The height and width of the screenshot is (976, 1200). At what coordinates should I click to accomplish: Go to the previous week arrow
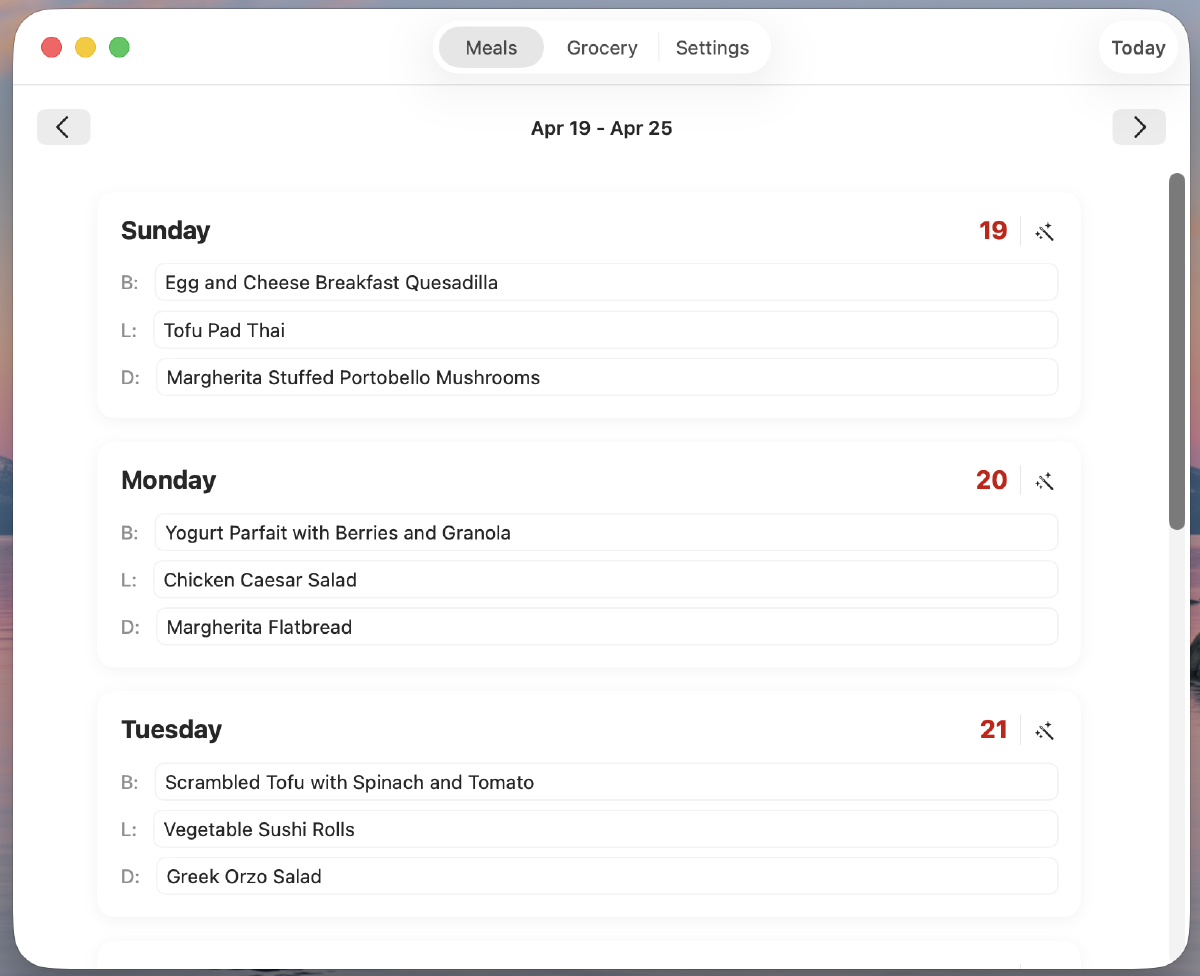click(63, 127)
